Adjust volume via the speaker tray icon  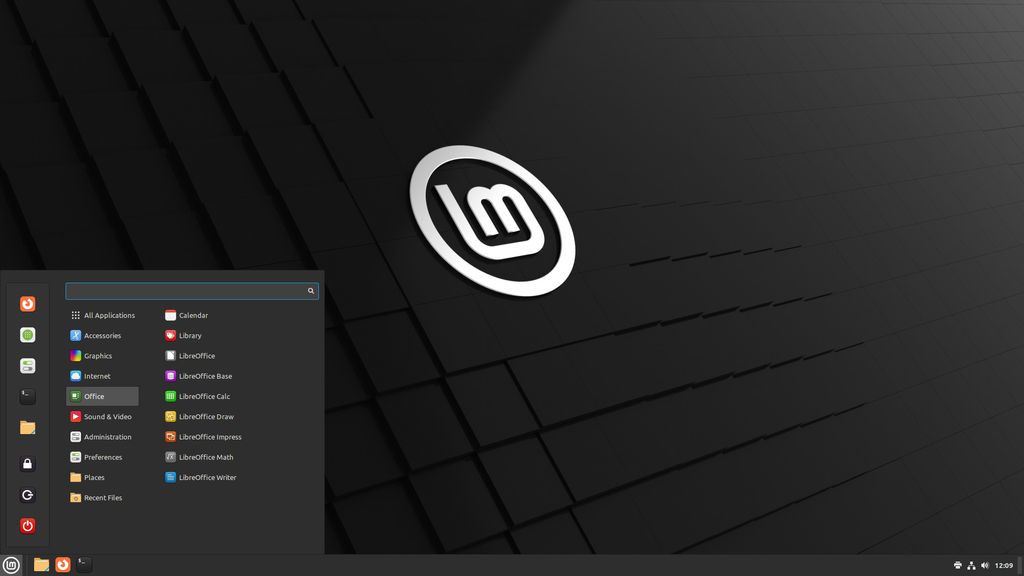pos(985,565)
